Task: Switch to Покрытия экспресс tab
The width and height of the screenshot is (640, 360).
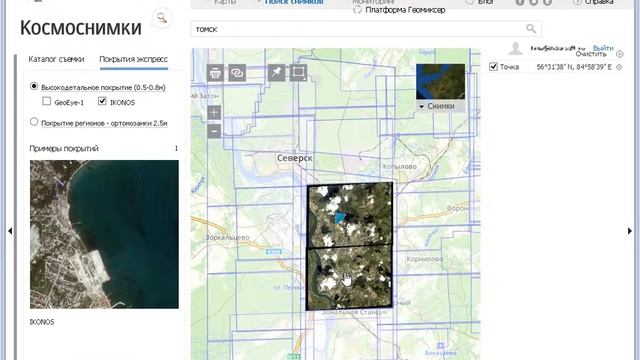Action: point(133,59)
